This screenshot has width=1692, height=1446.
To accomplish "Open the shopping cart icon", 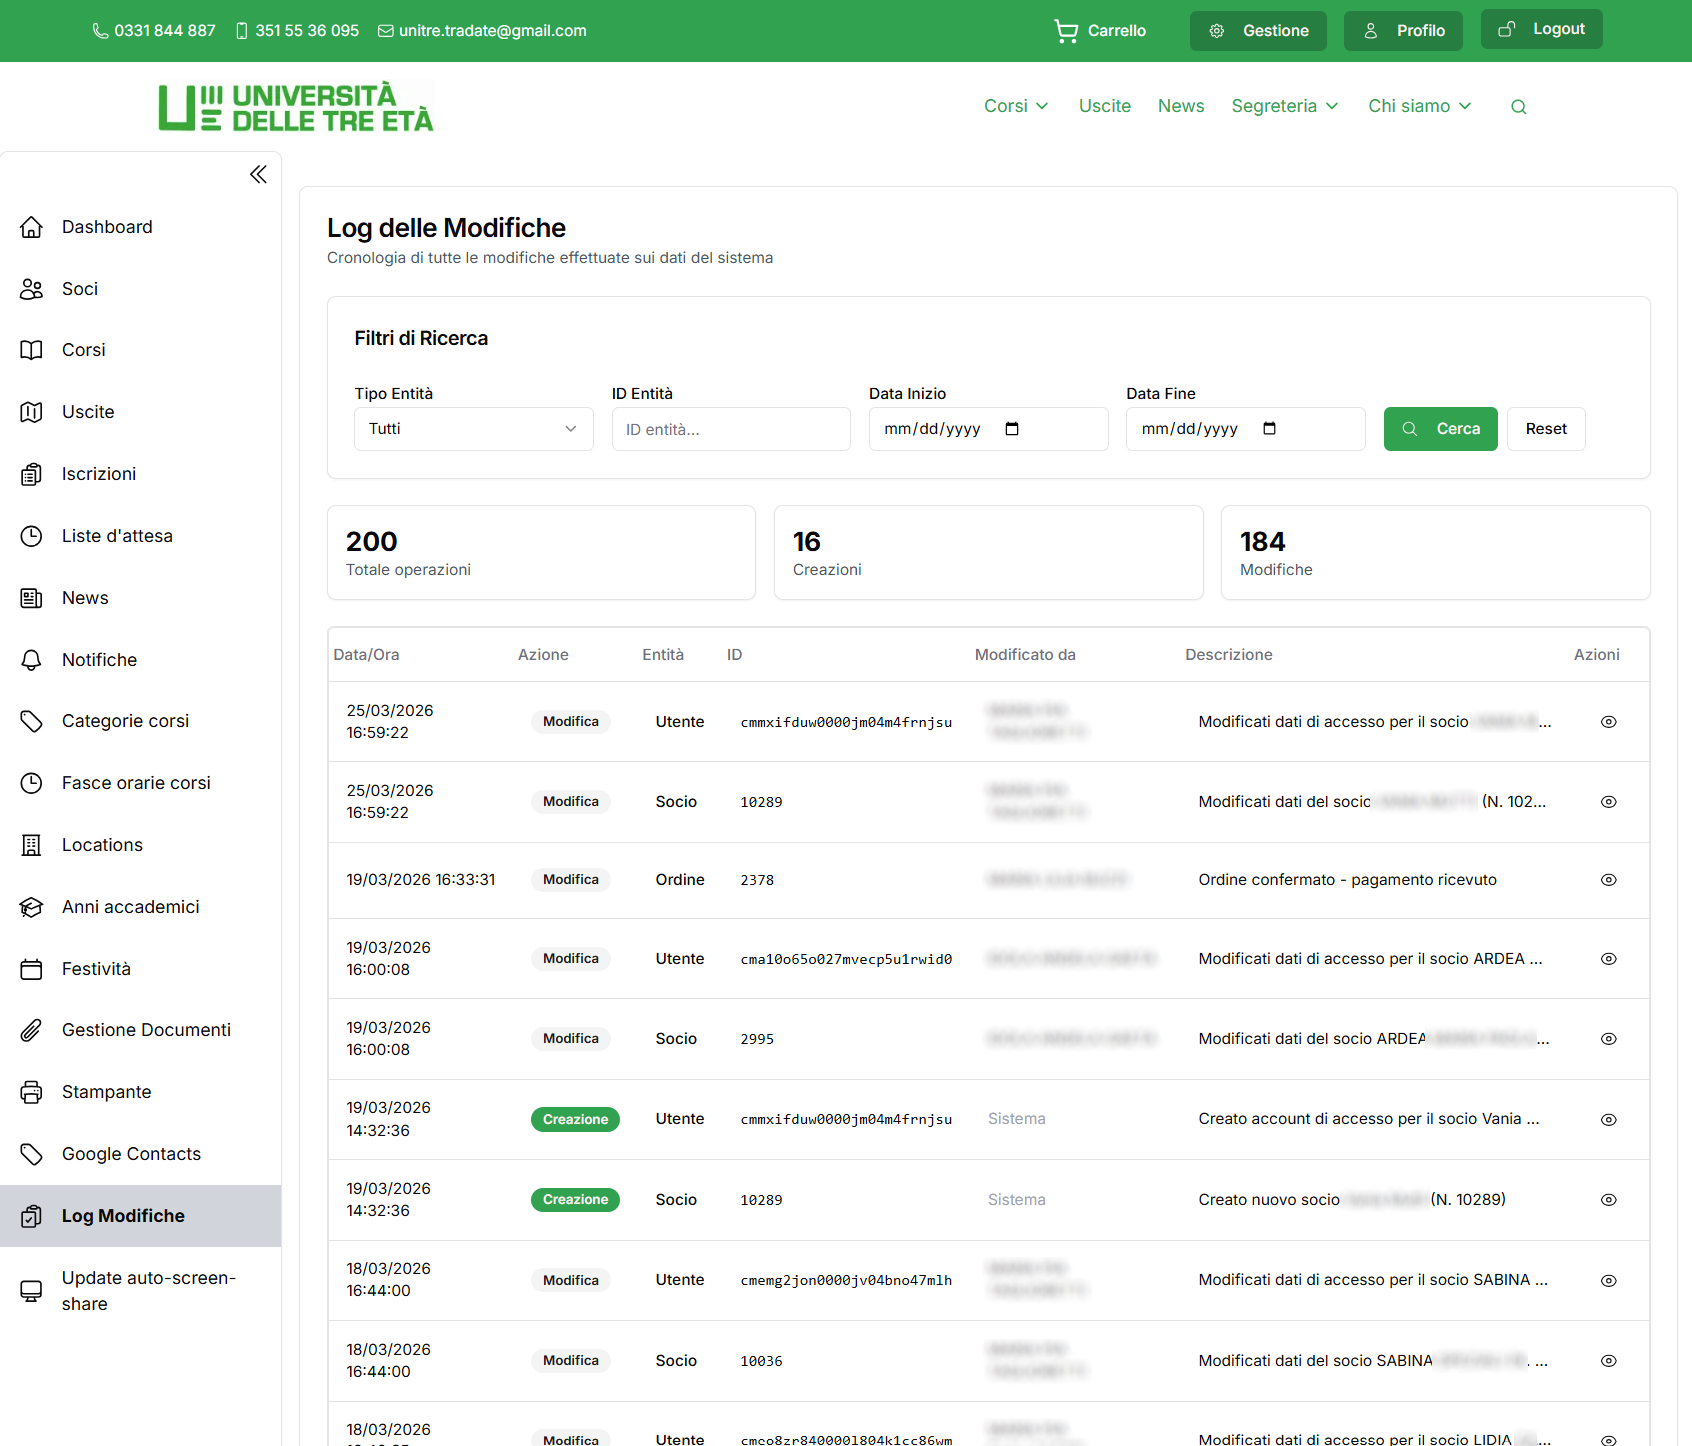I will (x=1066, y=31).
